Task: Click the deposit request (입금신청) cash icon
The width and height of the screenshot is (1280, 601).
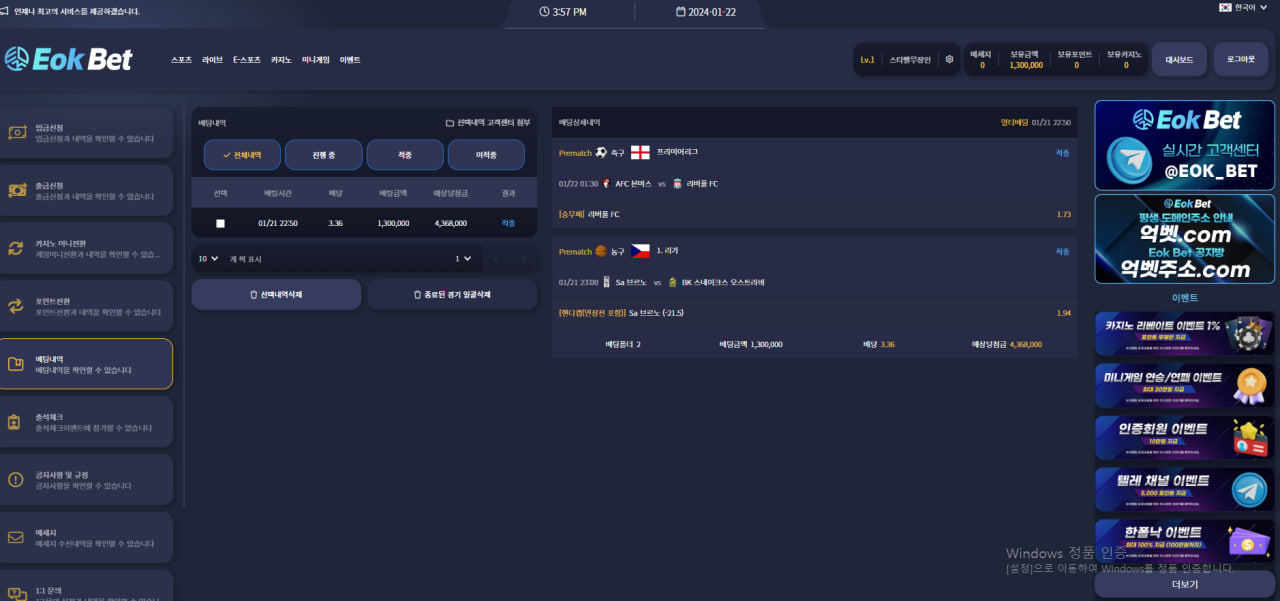Action: (16, 133)
